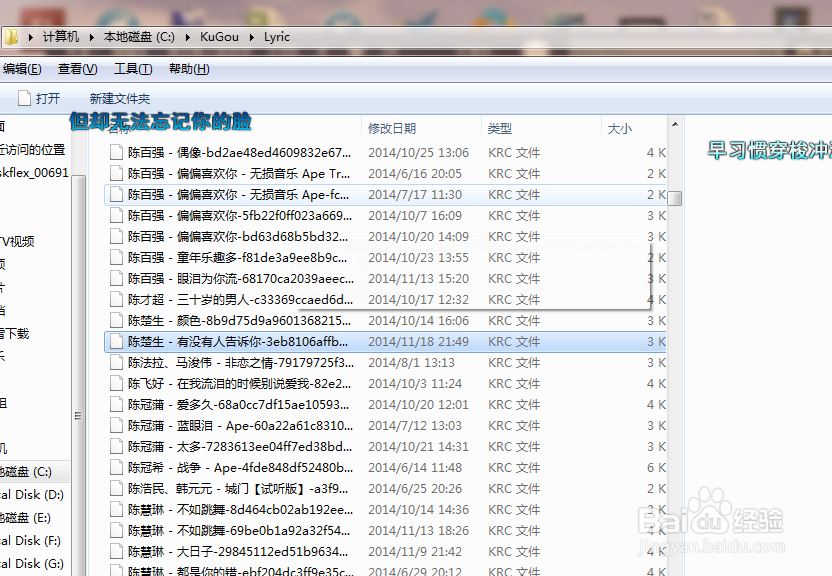Select file icon of 陈楚生 - 有没有人告诉你
Image resolution: width=832 pixels, height=576 pixels.
(116, 342)
